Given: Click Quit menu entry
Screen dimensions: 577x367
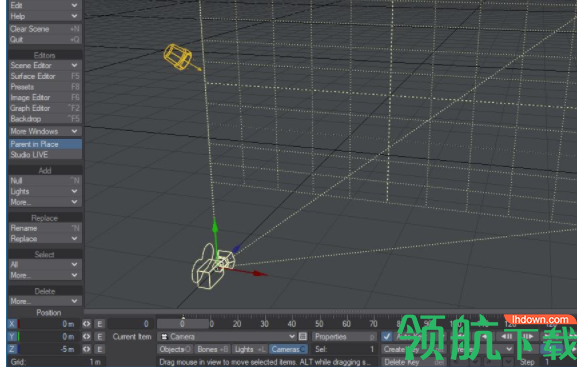Looking at the screenshot, I should point(45,39).
